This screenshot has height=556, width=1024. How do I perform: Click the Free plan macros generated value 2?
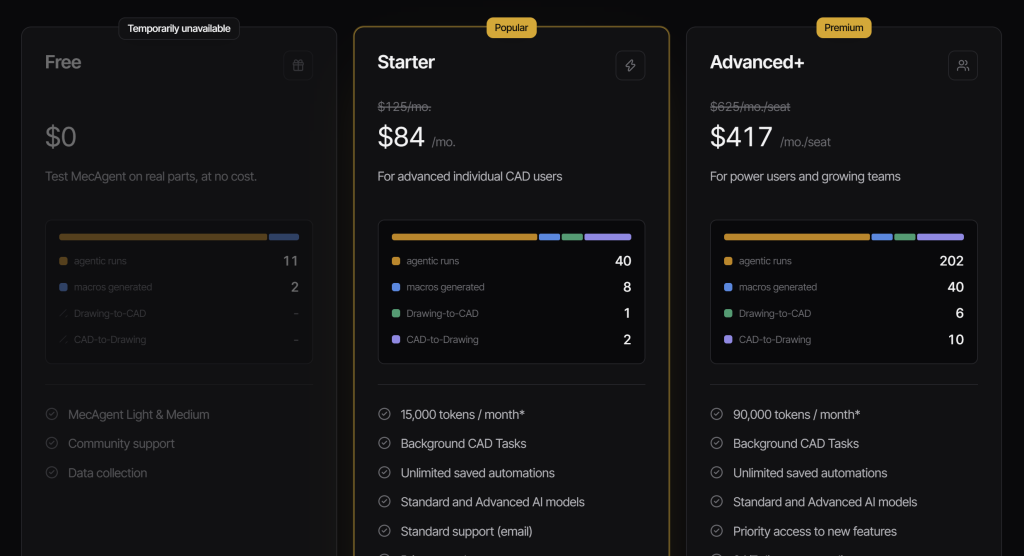coord(295,287)
